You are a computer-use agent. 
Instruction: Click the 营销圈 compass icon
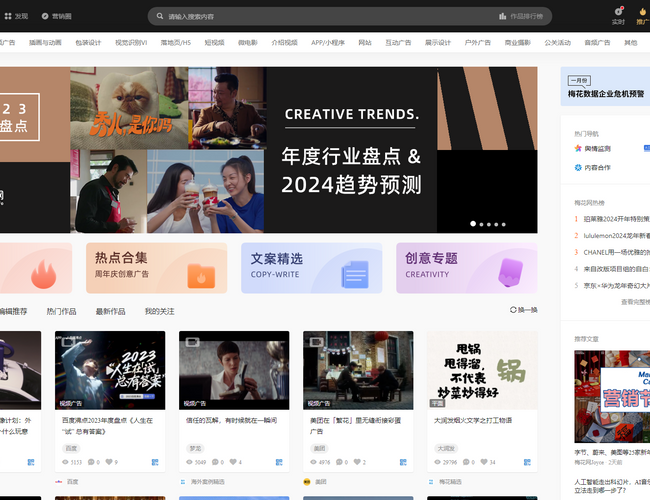point(43,16)
